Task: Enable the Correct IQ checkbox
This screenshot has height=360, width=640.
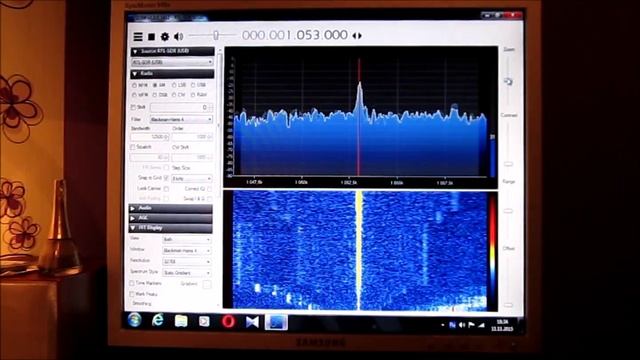Action: point(209,189)
